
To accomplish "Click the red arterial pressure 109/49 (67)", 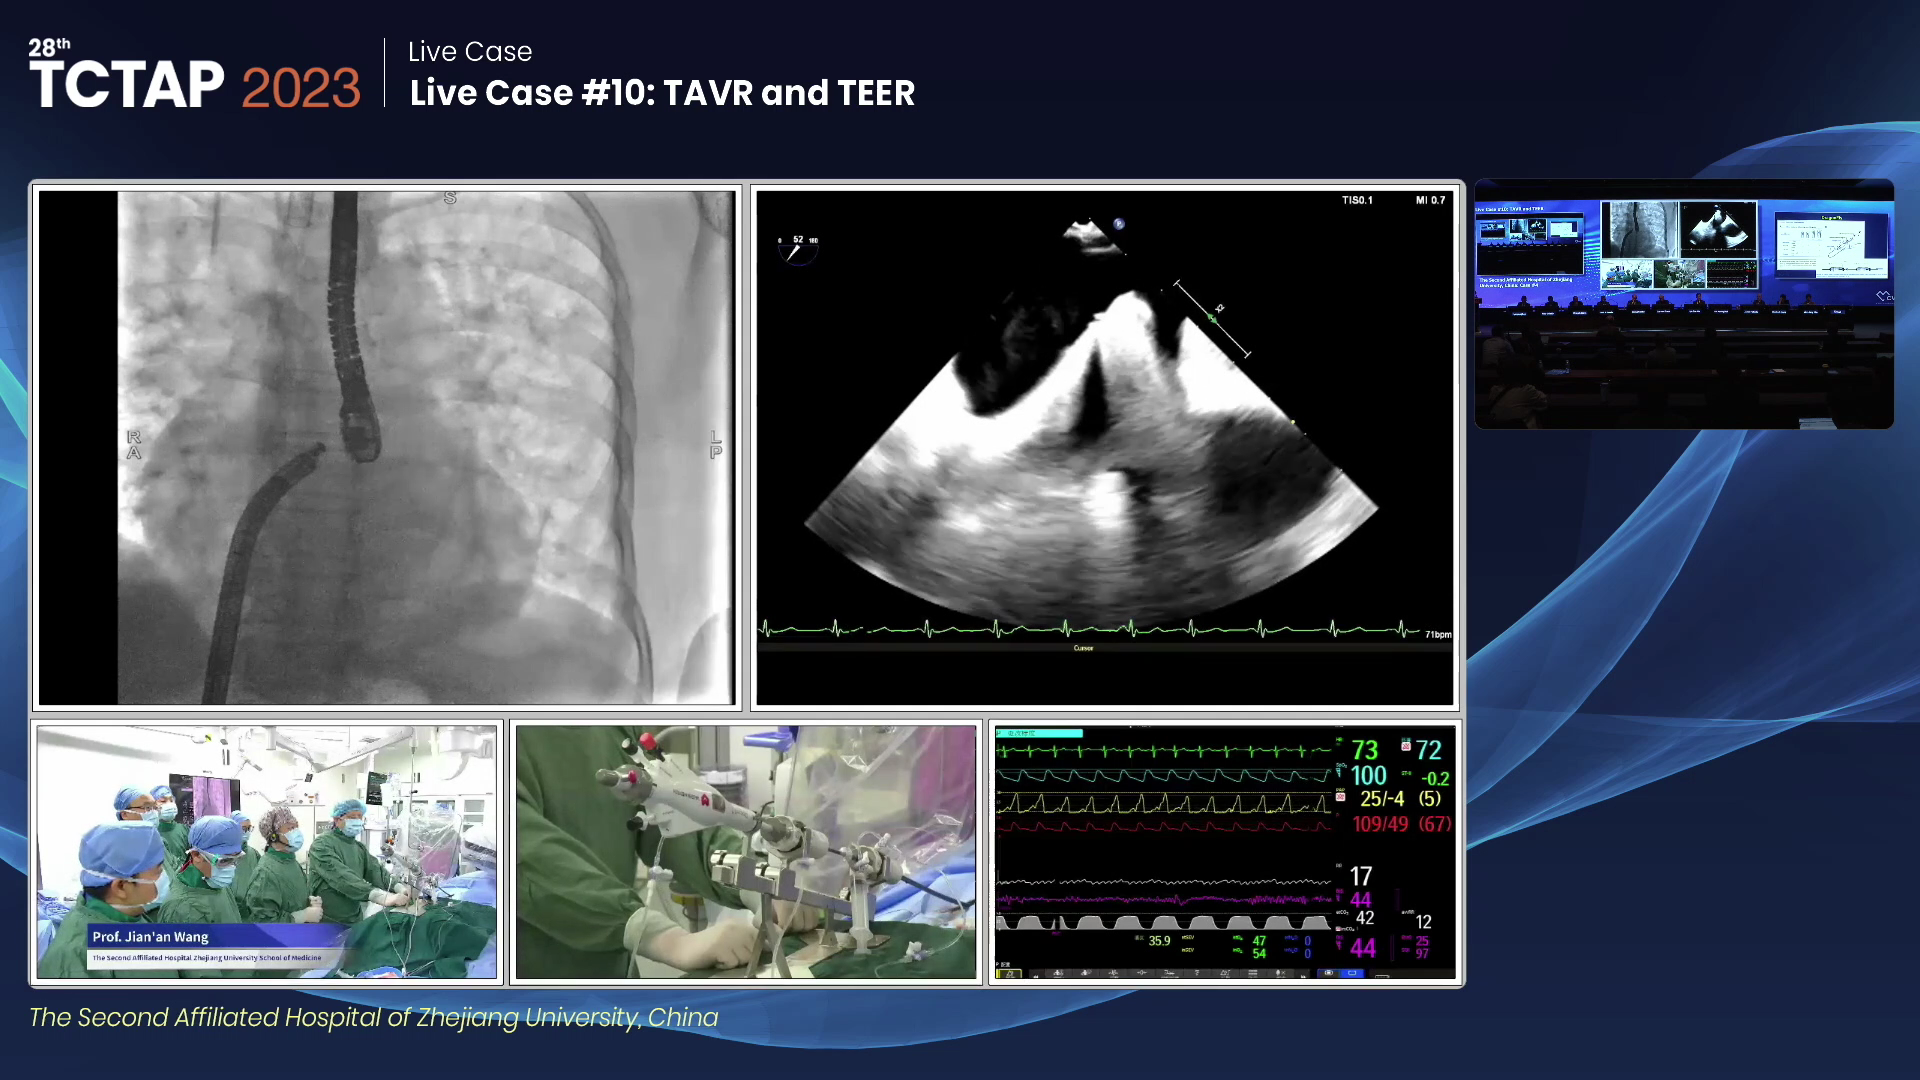I will (x=1402, y=824).
